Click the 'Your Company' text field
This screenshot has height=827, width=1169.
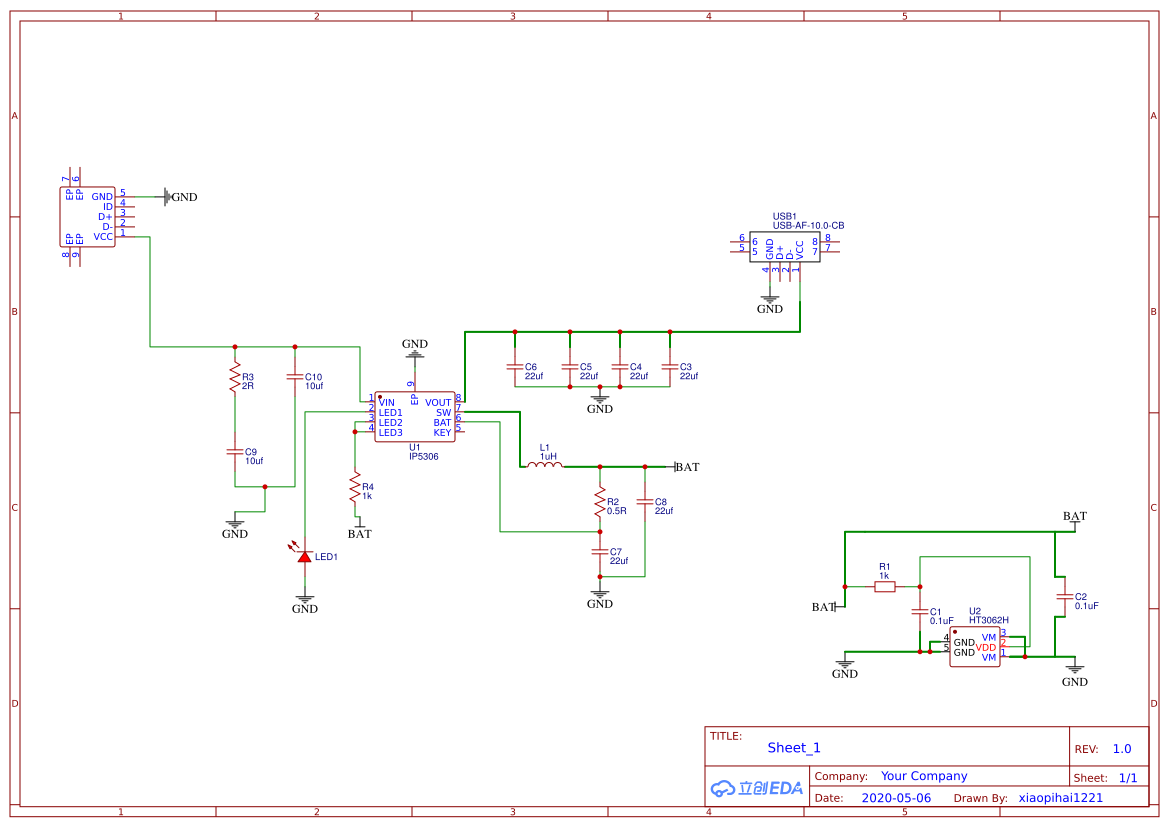pyautogui.click(x=924, y=776)
